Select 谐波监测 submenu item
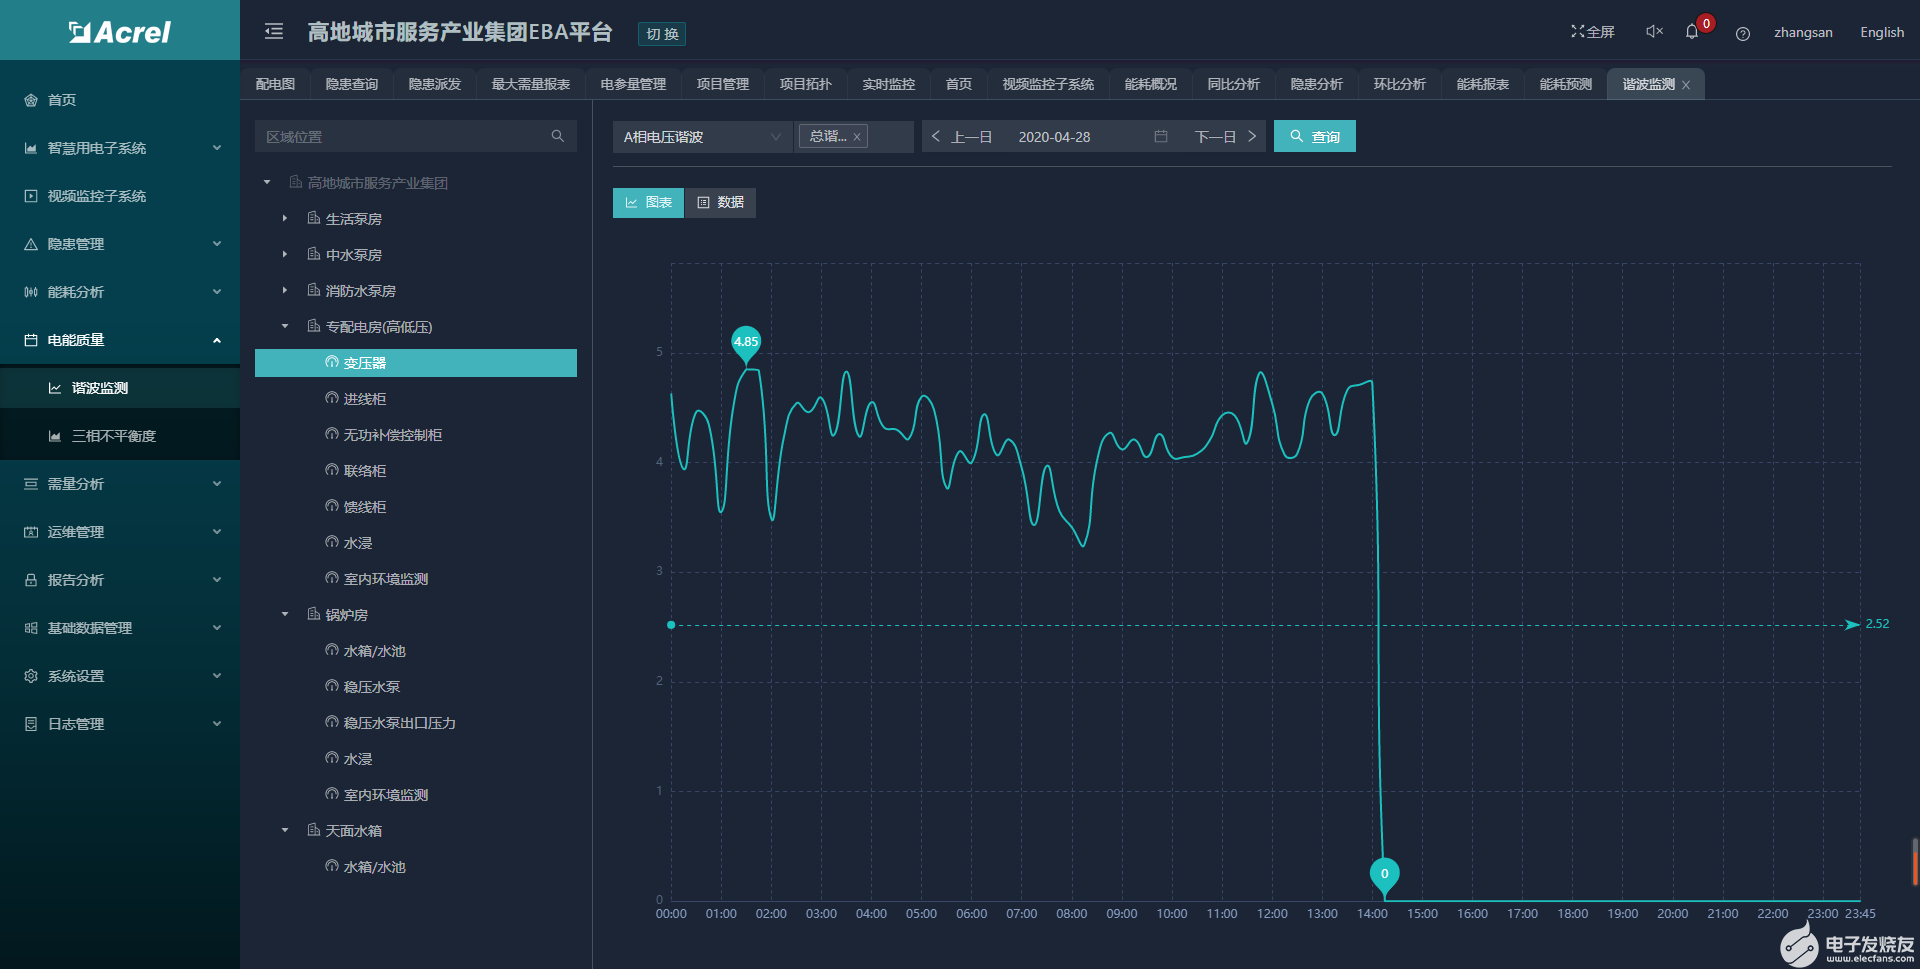1920x969 pixels. 120,388
